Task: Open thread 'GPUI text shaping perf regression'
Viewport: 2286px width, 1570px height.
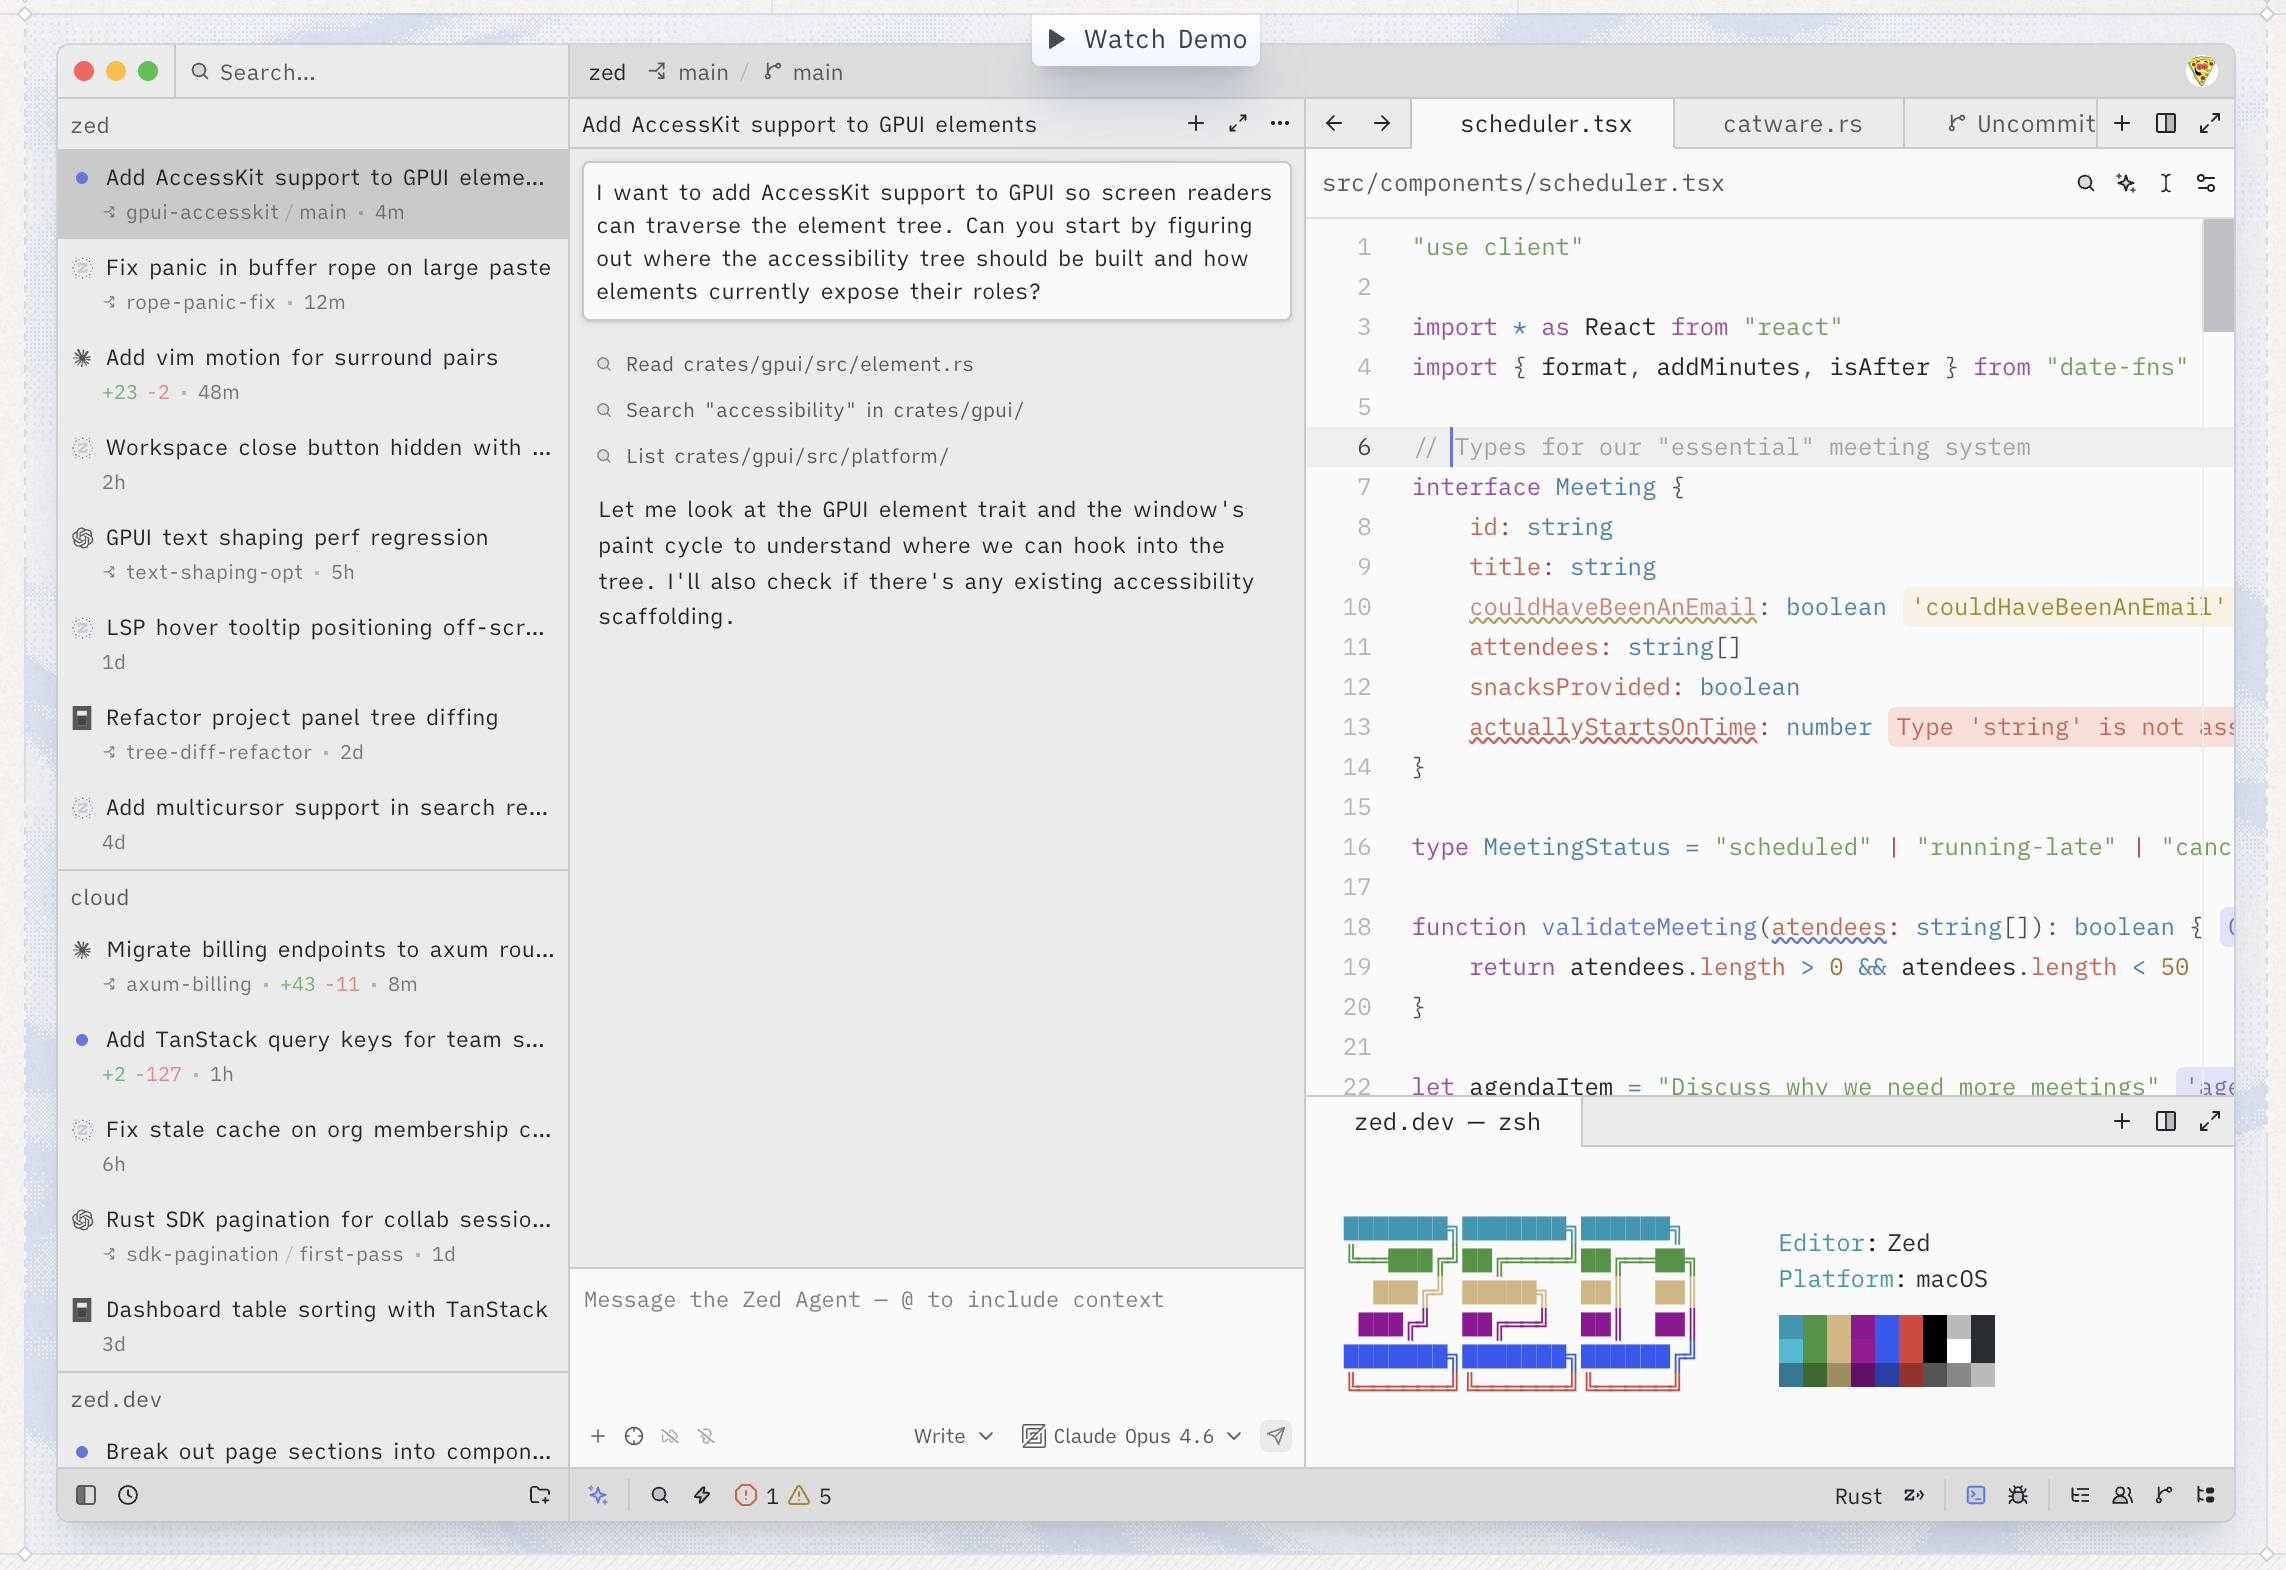Action: pyautogui.click(x=313, y=554)
